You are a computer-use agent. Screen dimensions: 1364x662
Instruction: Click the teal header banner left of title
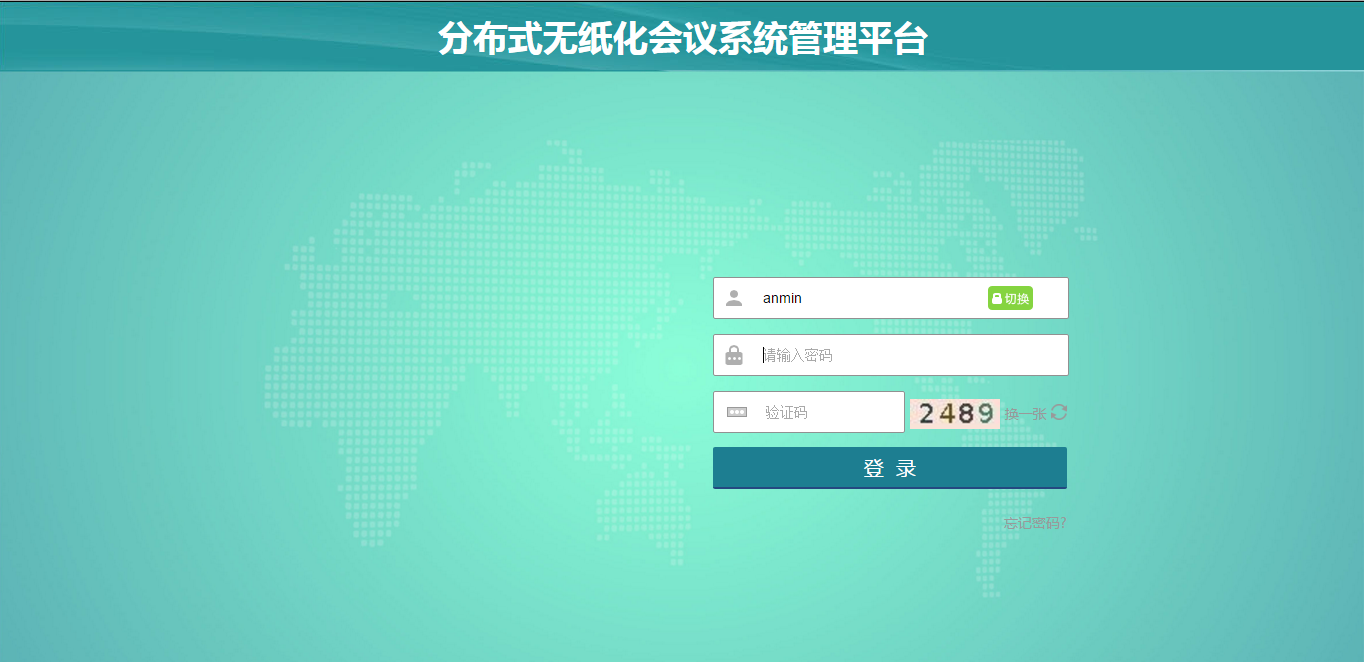pos(200,40)
